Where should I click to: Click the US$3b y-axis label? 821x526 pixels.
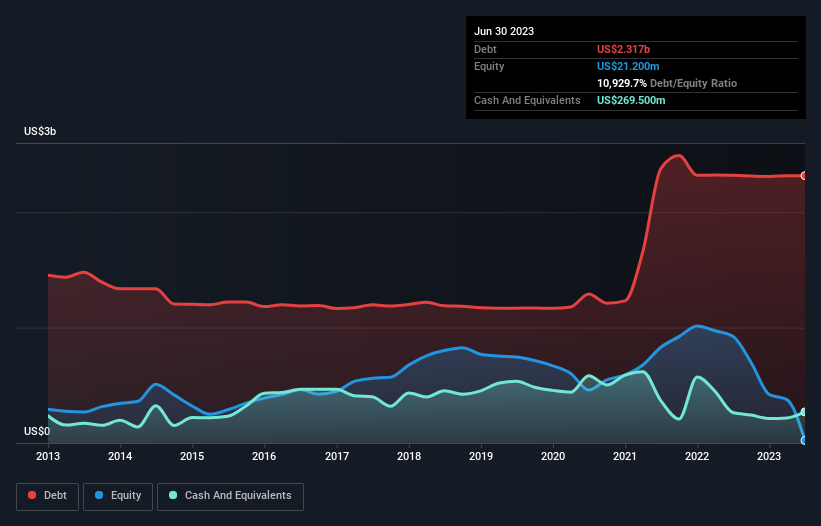[40, 131]
